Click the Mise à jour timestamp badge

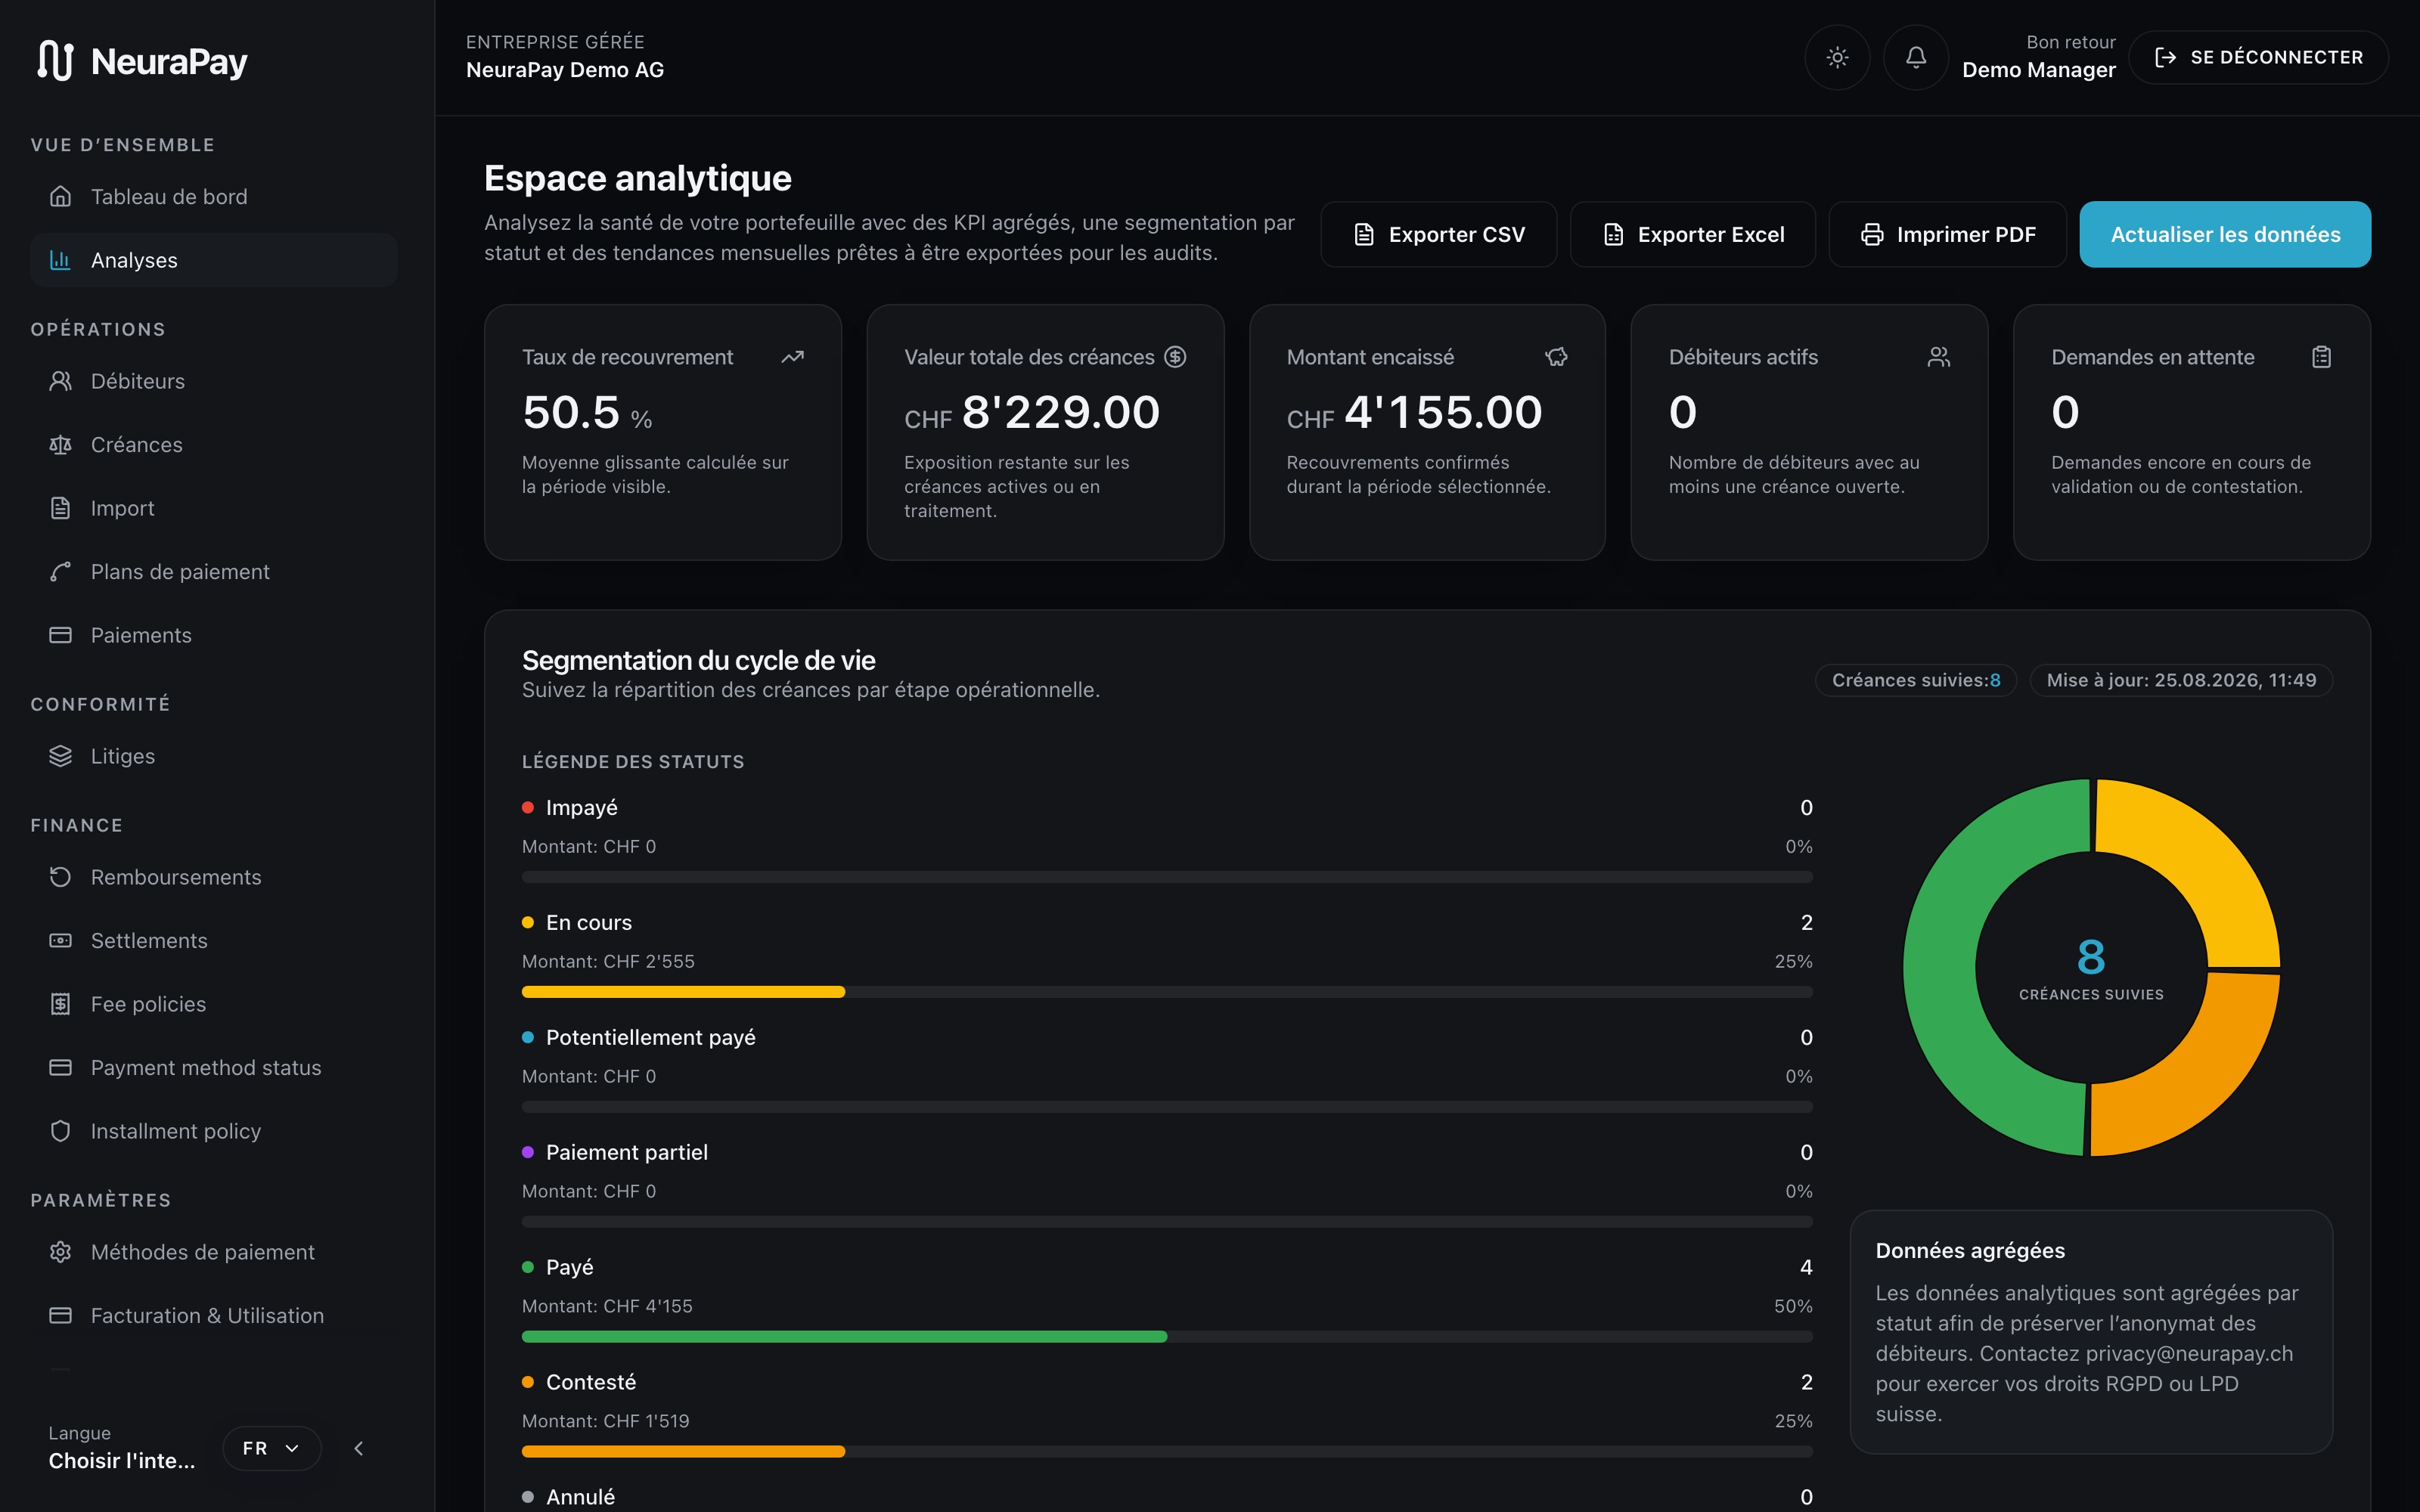click(2181, 680)
